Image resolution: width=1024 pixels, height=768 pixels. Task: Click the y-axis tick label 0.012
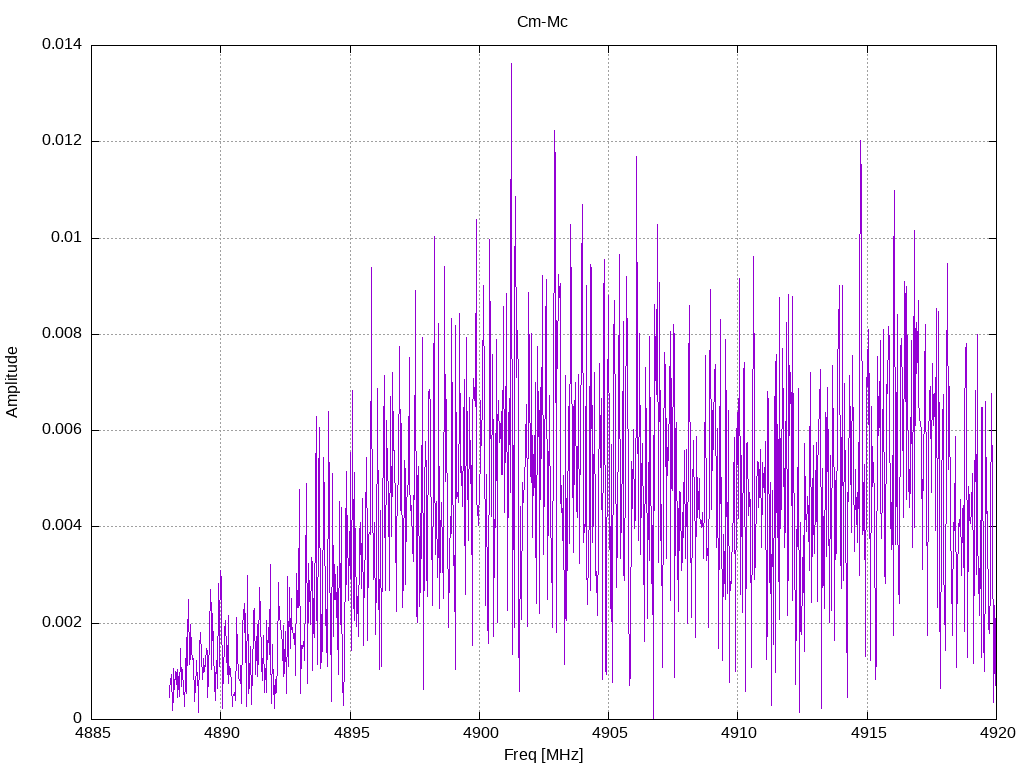(x=62, y=140)
